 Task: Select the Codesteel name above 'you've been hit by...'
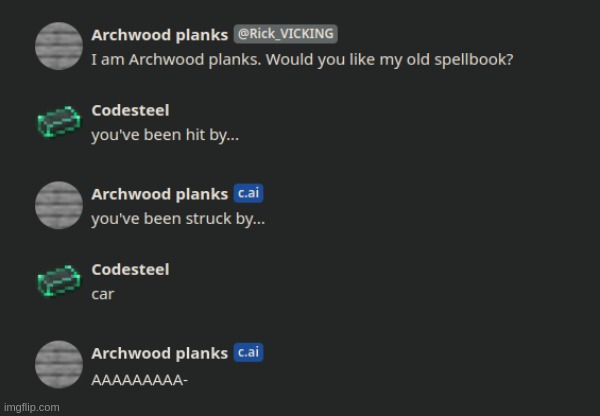(x=130, y=110)
